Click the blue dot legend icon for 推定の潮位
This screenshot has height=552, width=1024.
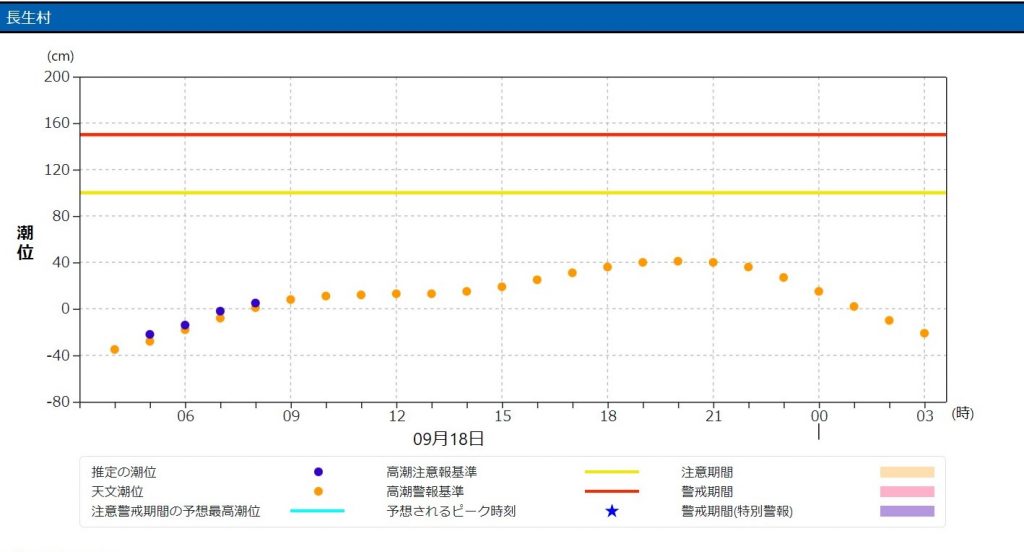pyautogui.click(x=318, y=472)
